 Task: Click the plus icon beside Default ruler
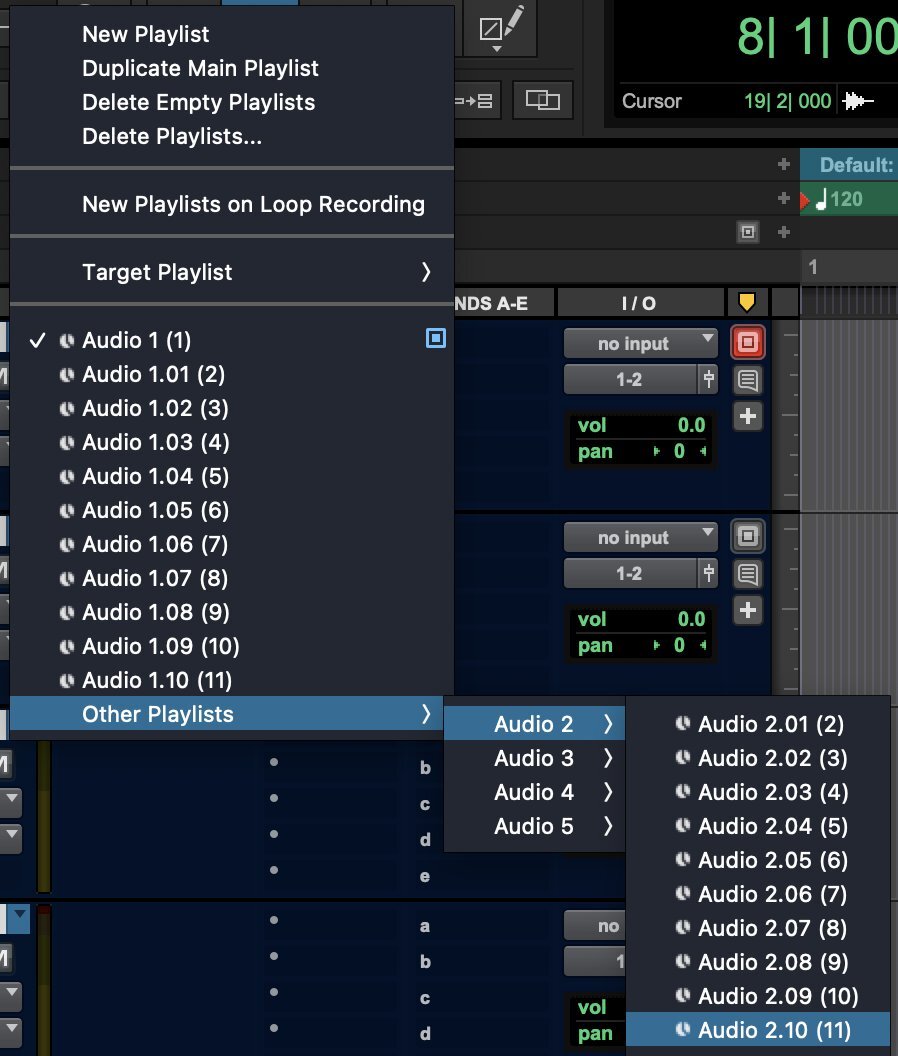(x=783, y=164)
